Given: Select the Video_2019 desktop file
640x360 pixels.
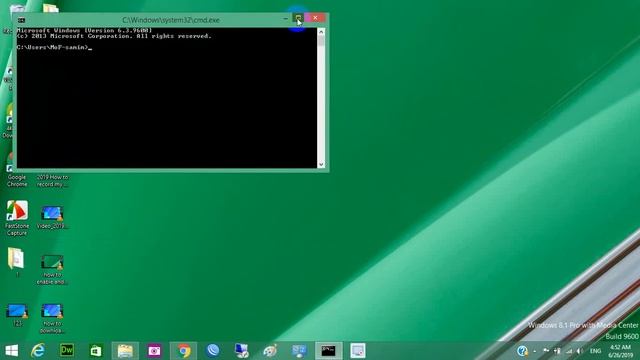Looking at the screenshot, I should point(52,218).
